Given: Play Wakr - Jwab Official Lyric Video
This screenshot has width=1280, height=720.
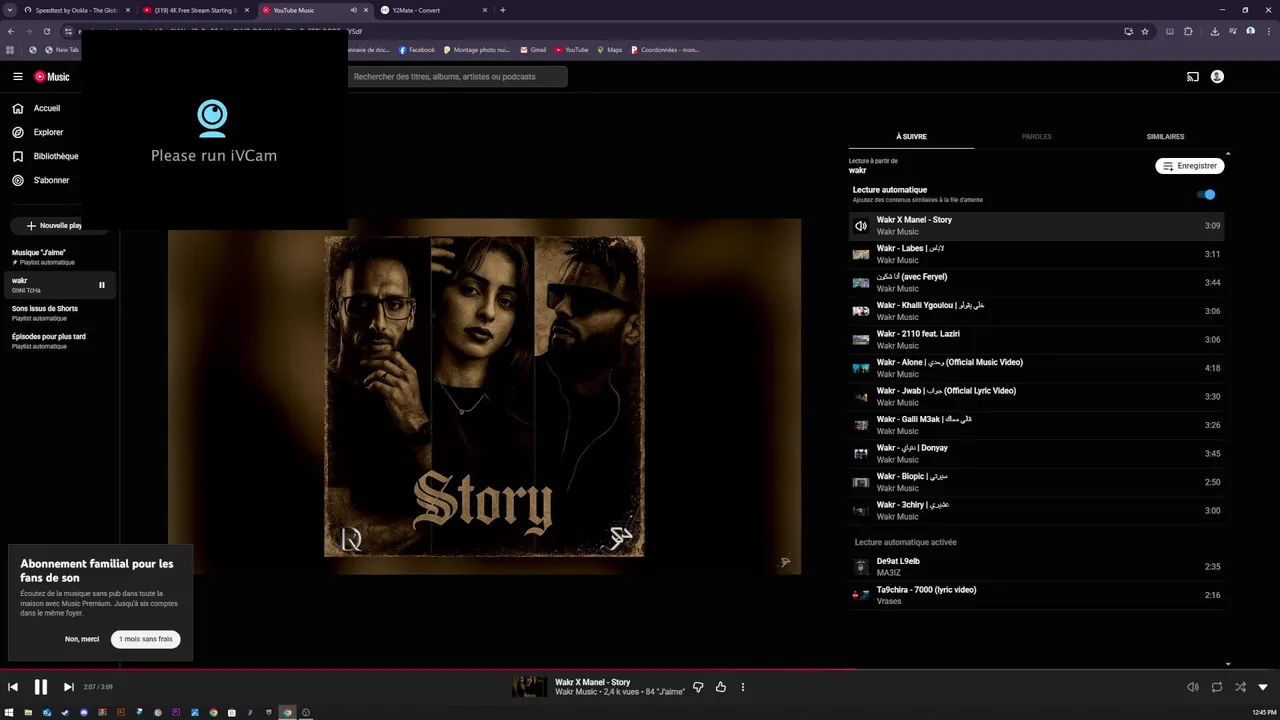Looking at the screenshot, I should point(1036,397).
